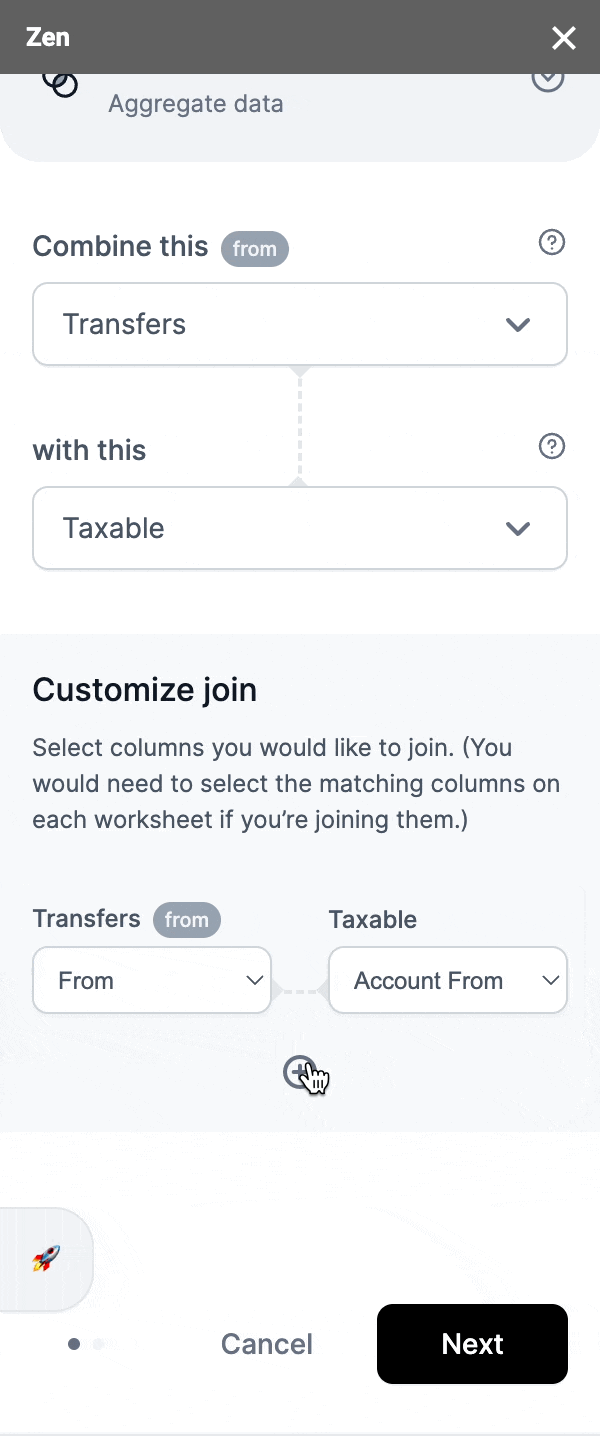Screen dimensions: 600x1436
Task: Click the second step indicator dot
Action: pos(98,1344)
